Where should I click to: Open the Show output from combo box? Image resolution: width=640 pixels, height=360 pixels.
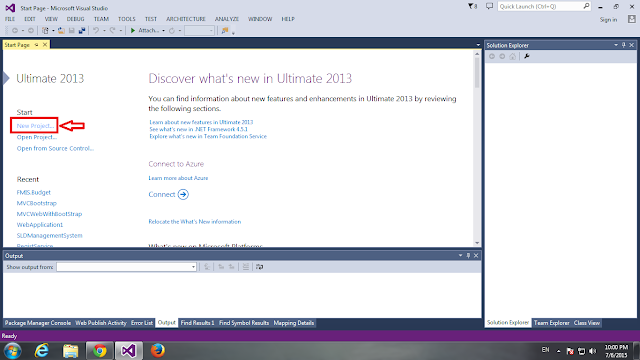127,267
